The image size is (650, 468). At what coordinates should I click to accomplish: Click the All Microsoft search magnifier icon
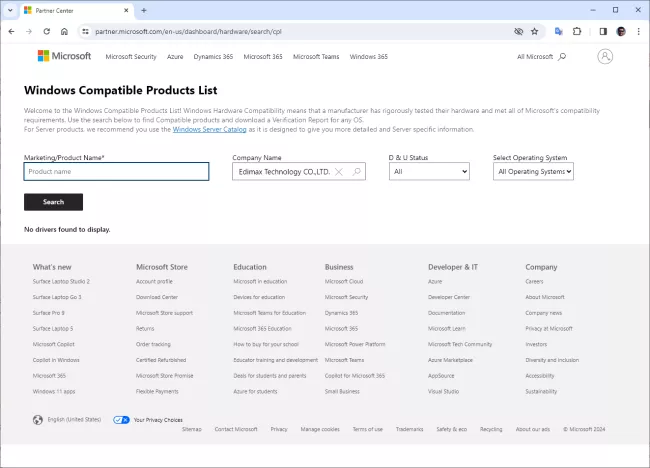coord(562,57)
